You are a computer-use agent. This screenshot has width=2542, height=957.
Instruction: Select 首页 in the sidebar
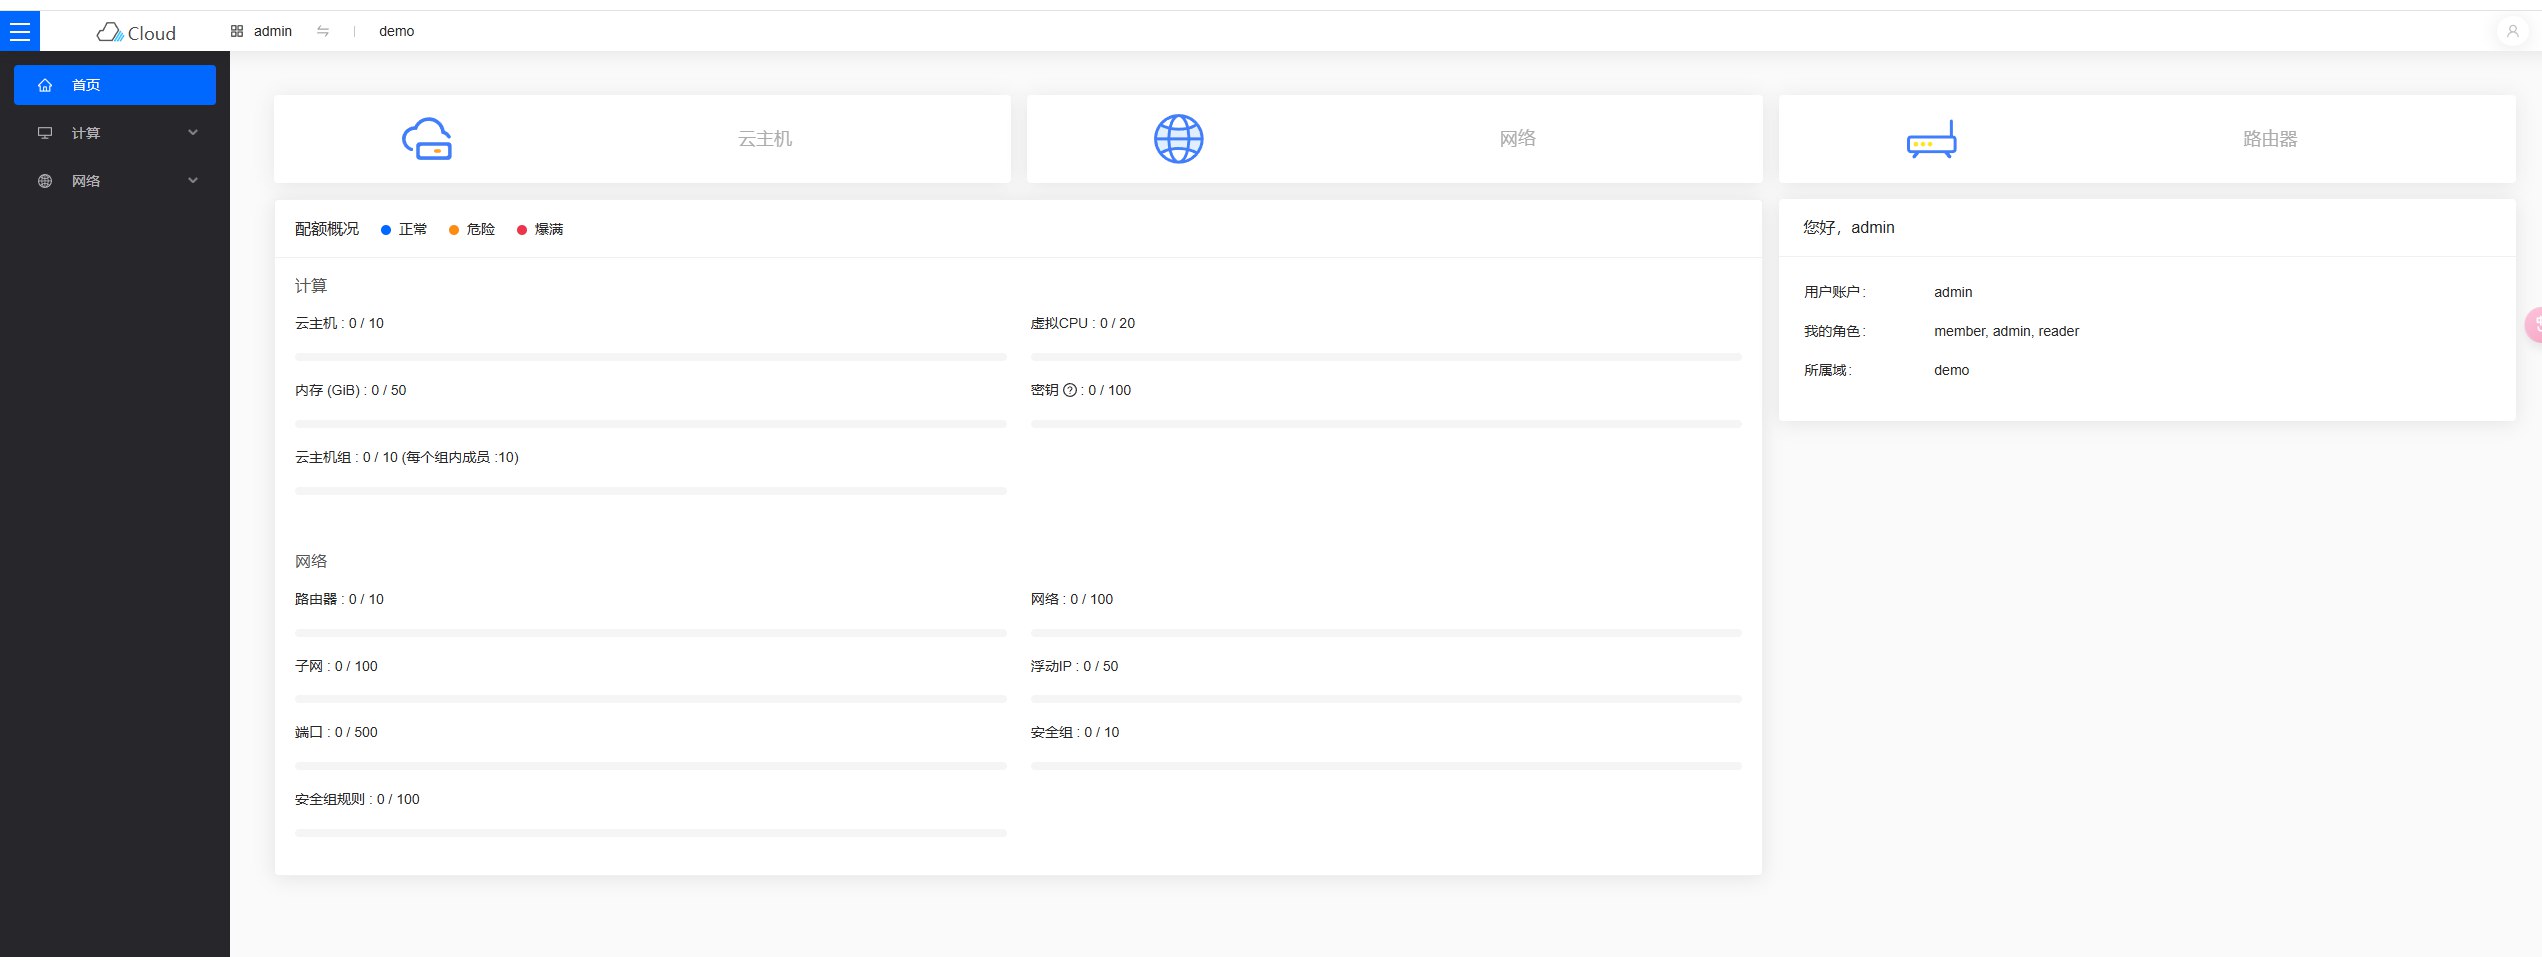tap(115, 85)
